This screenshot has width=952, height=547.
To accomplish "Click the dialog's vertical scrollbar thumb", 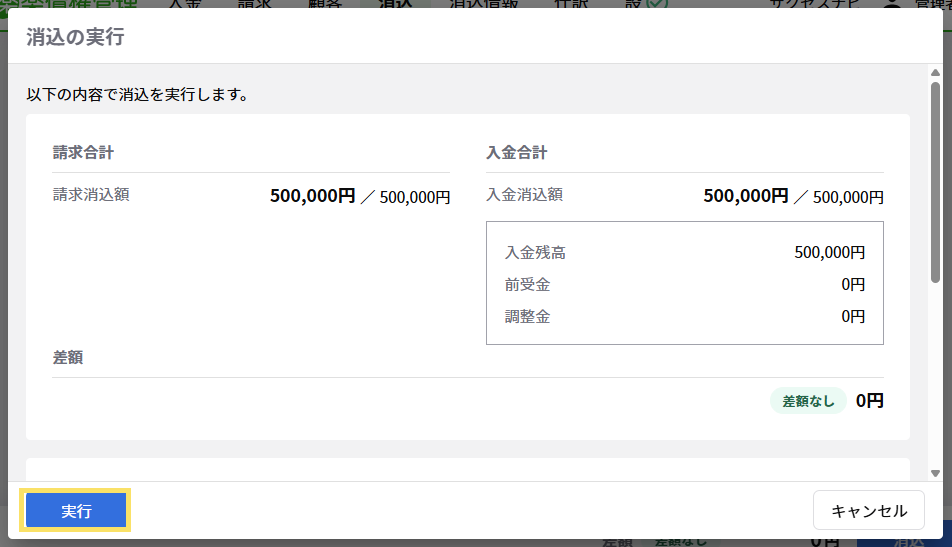I will 935,180.
